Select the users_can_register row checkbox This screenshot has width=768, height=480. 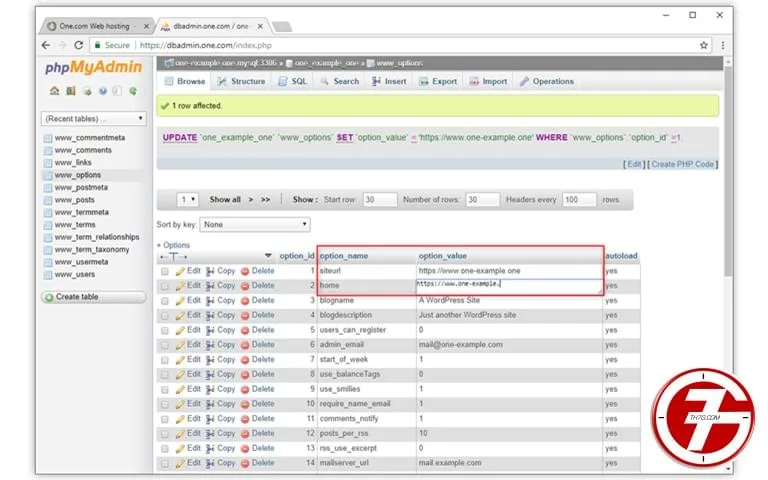165,331
